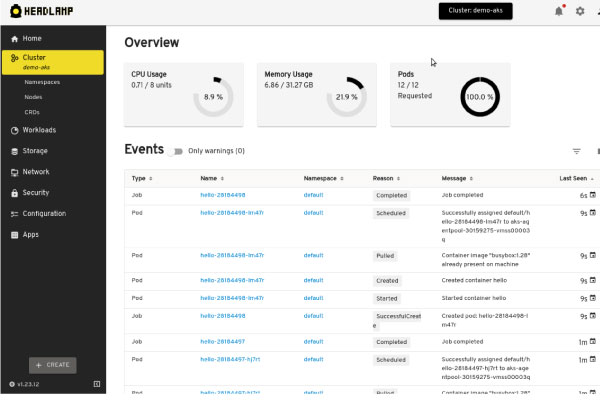Click the Headlamp logo
This screenshot has height=400, width=600.
(42, 11)
